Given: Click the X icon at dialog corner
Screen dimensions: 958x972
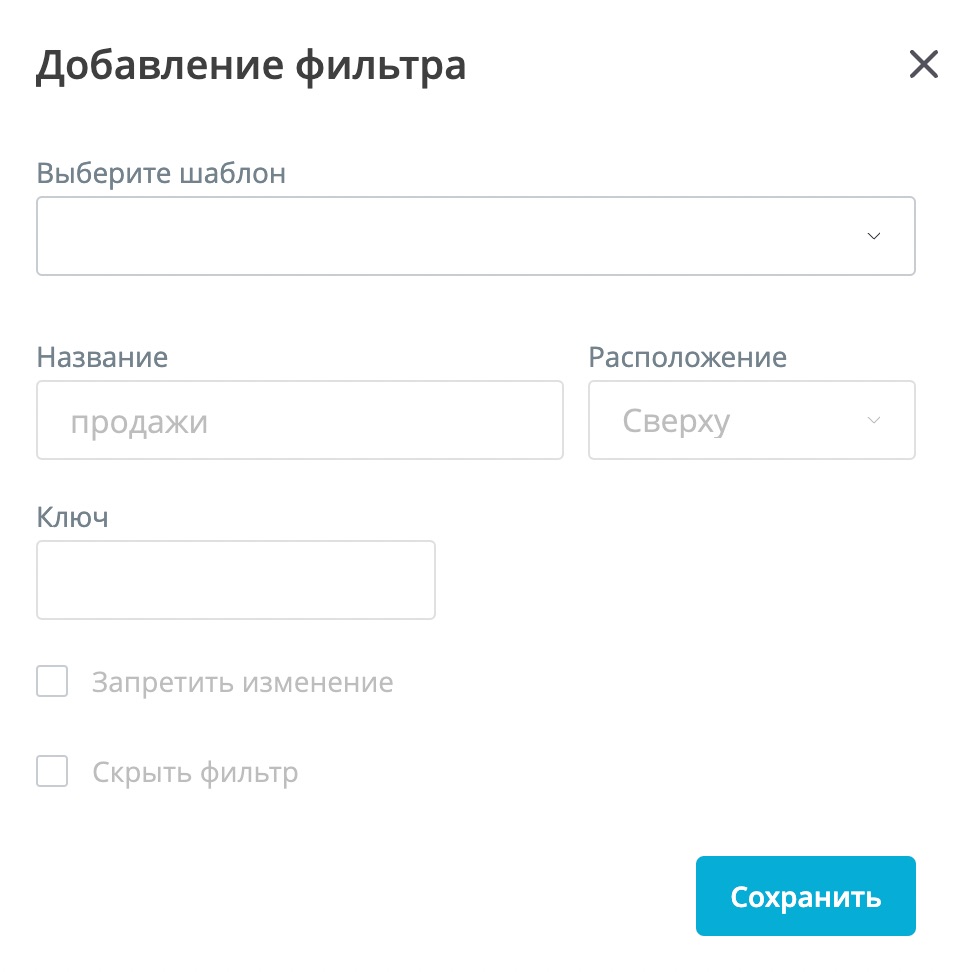Looking at the screenshot, I should point(923,65).
